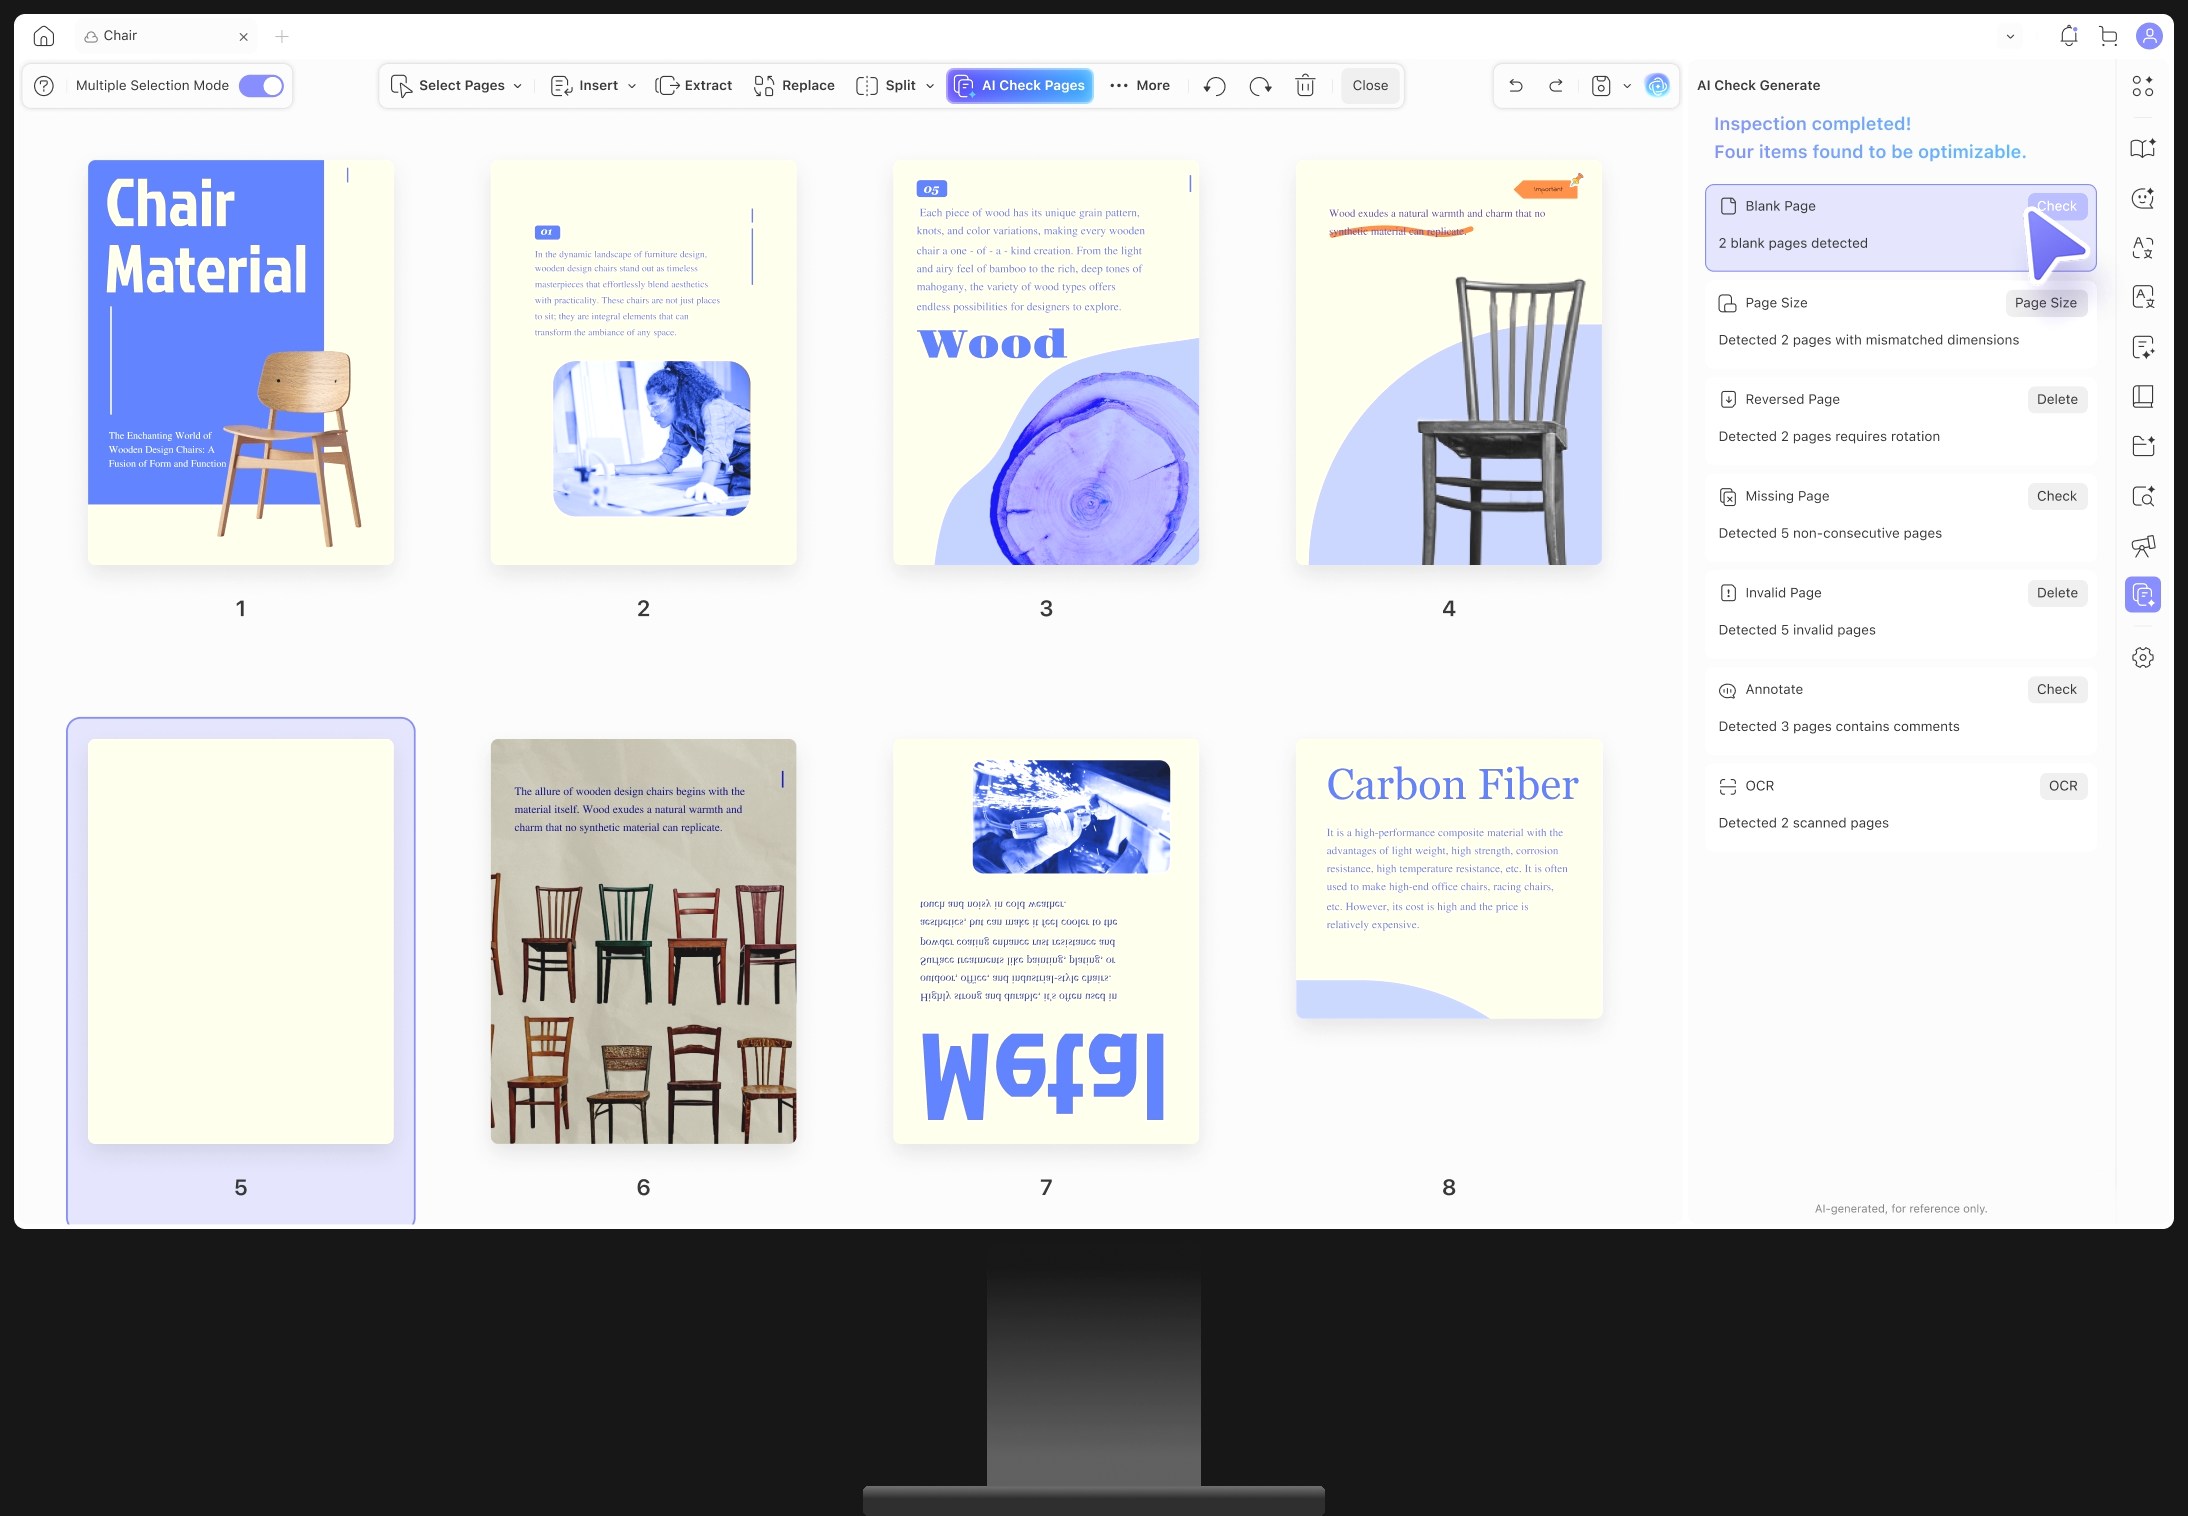Click Check for Annotate
2188x1516 pixels.
[2057, 689]
